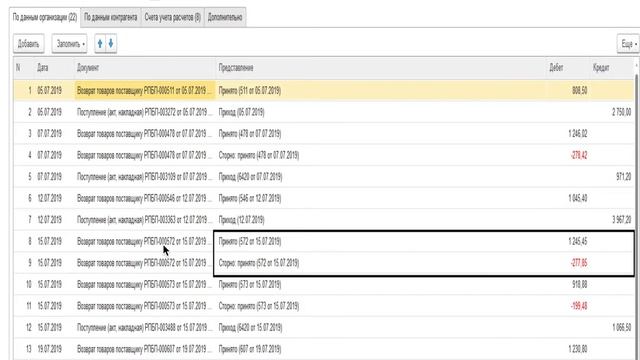The image size is (640, 360).
Task: Select row number 7 cell
Action: (x=29, y=220)
